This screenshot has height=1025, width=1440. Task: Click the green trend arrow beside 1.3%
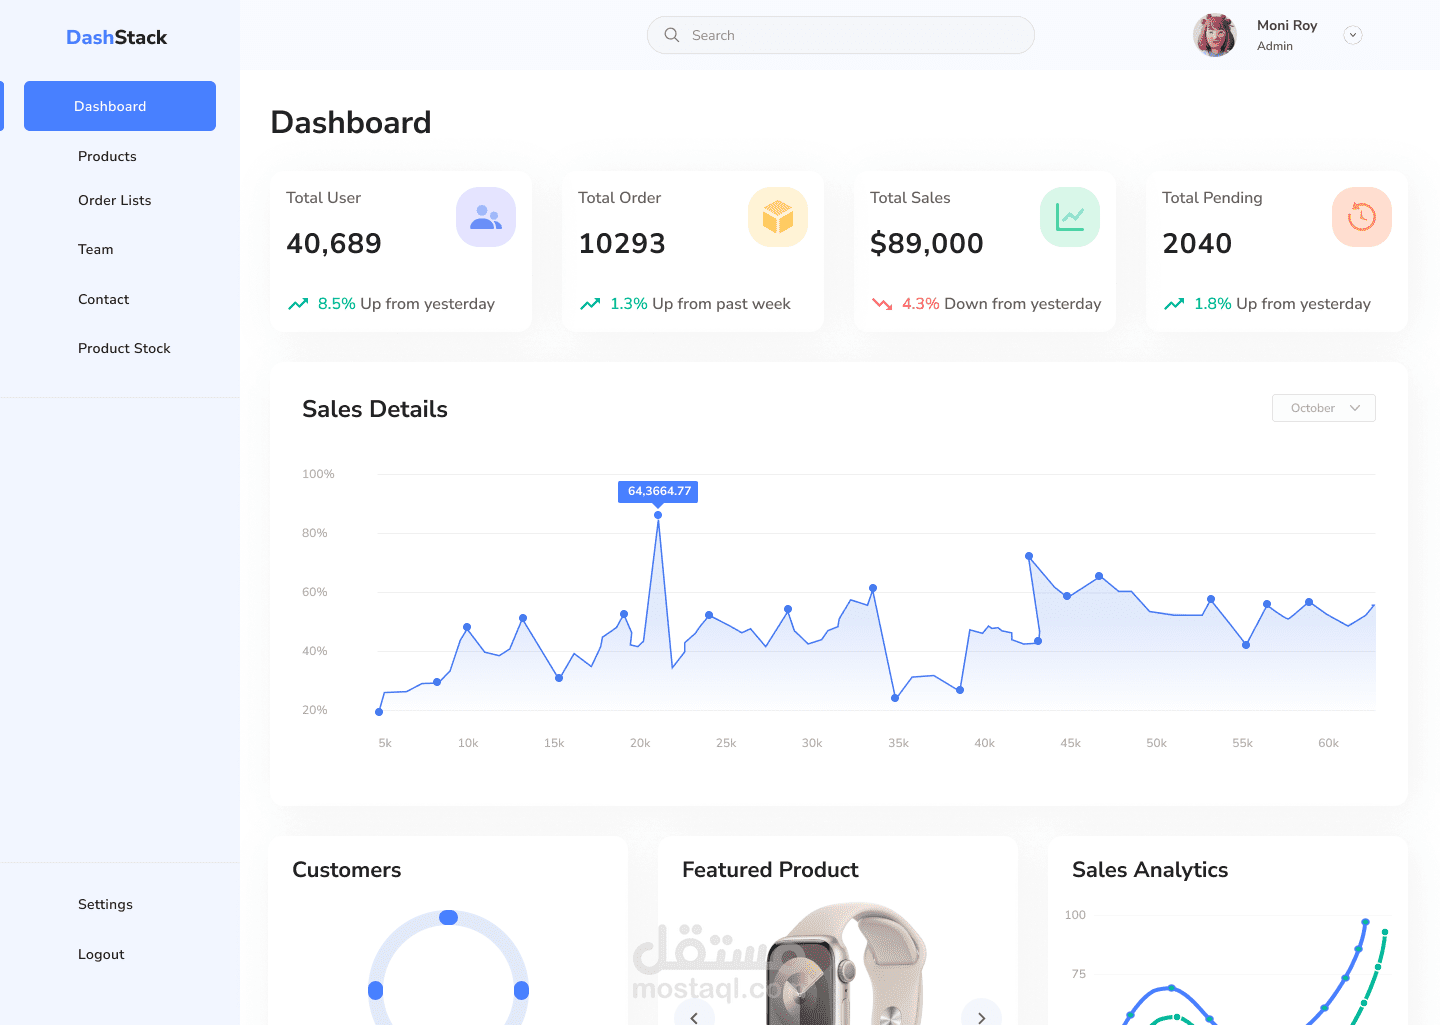click(x=590, y=304)
